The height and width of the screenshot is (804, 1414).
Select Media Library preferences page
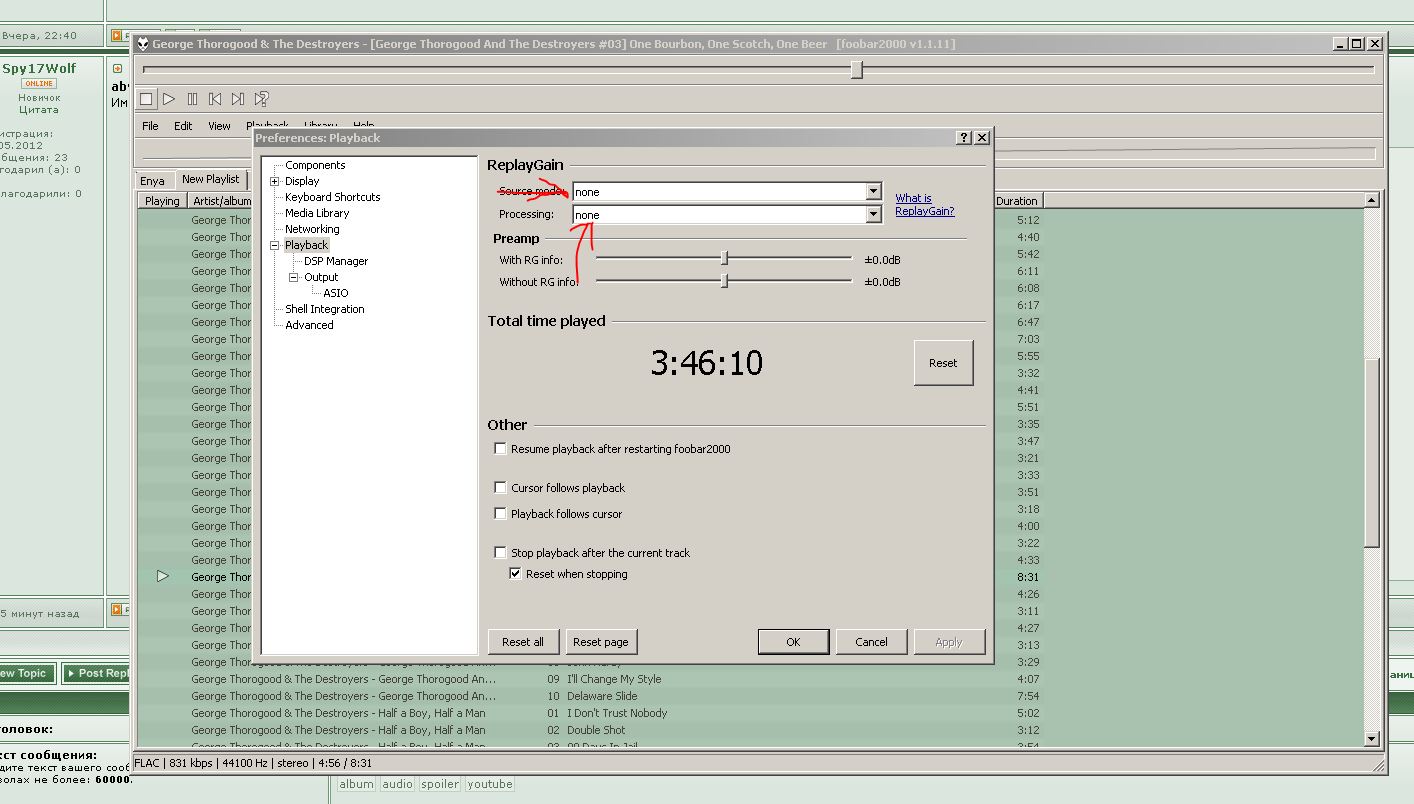(317, 213)
